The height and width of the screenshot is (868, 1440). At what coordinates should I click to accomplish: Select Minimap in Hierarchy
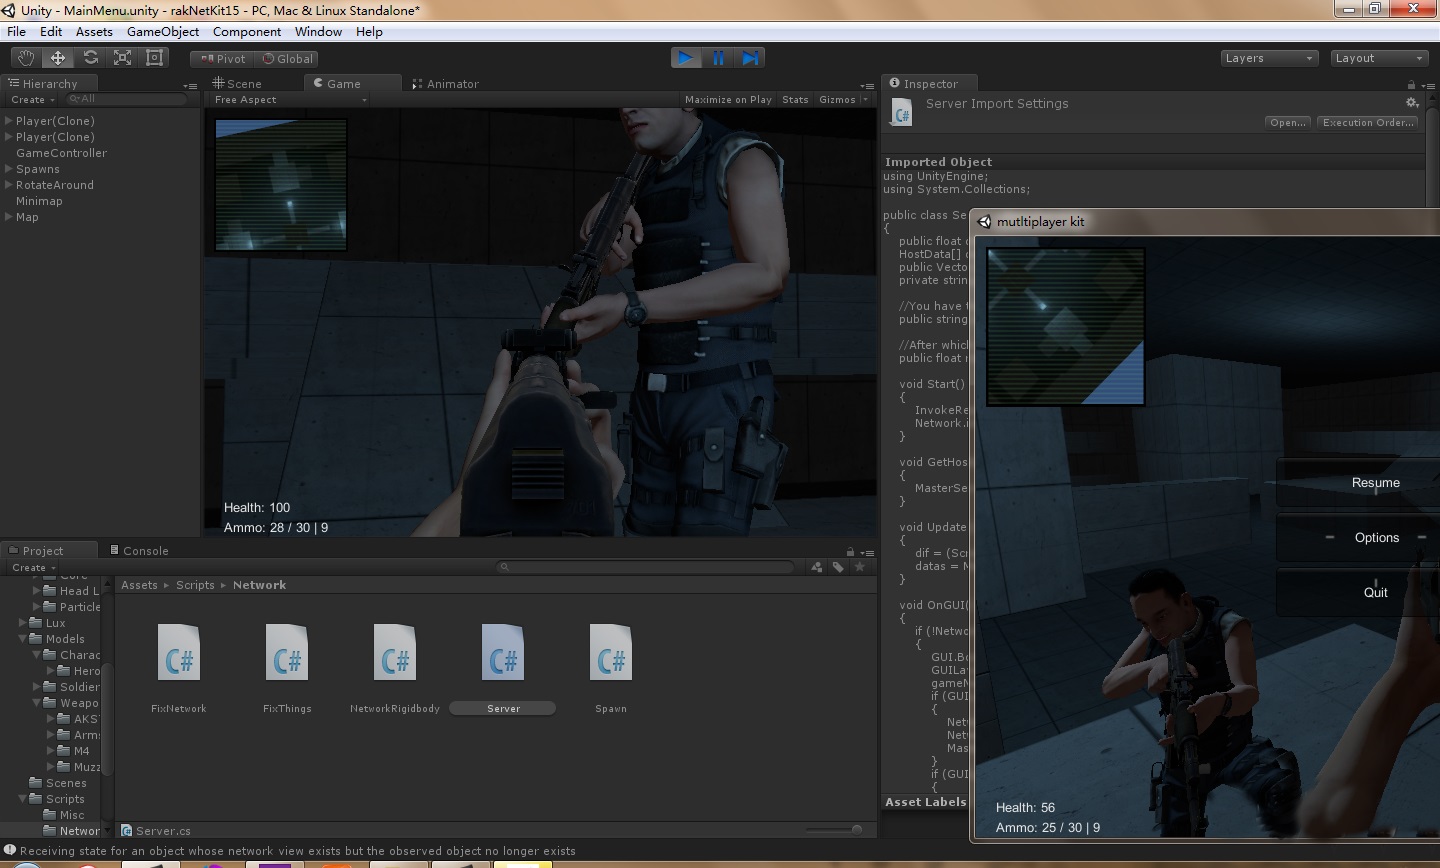(x=39, y=201)
